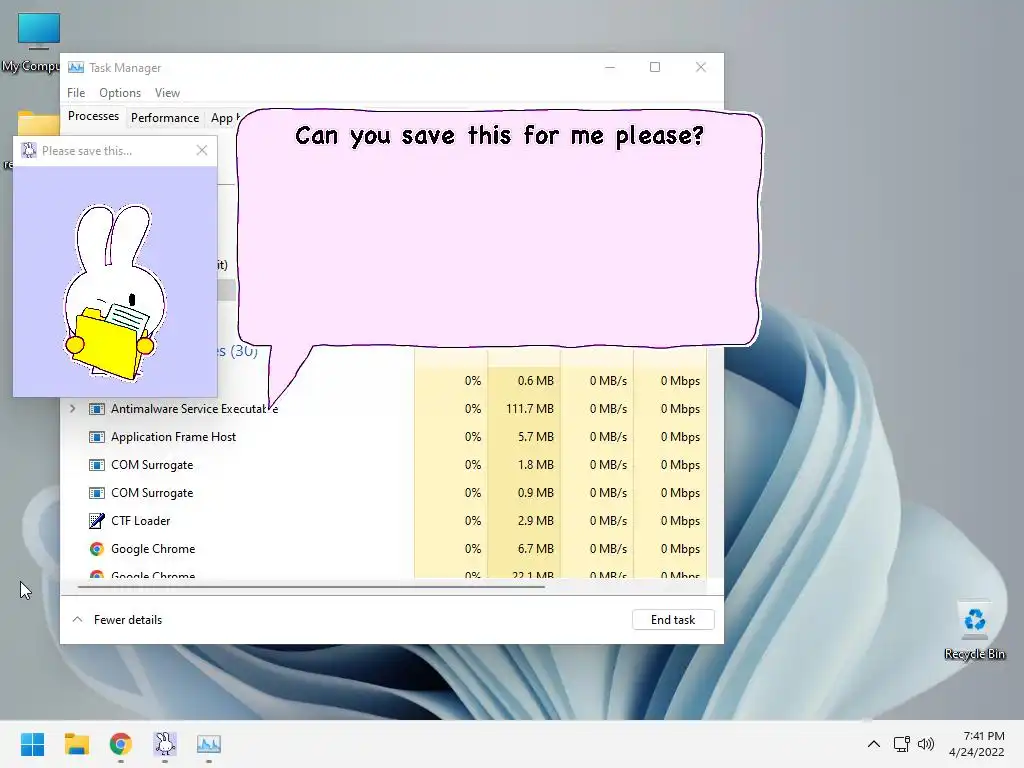Viewport: 1024px width, 768px height.
Task: Open File Explorer from the taskbar
Action: [76, 744]
